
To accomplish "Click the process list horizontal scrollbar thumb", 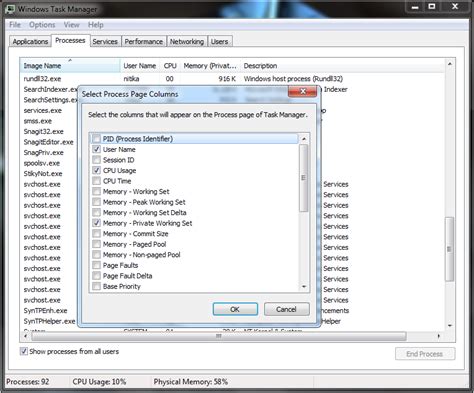I will coord(219,336).
